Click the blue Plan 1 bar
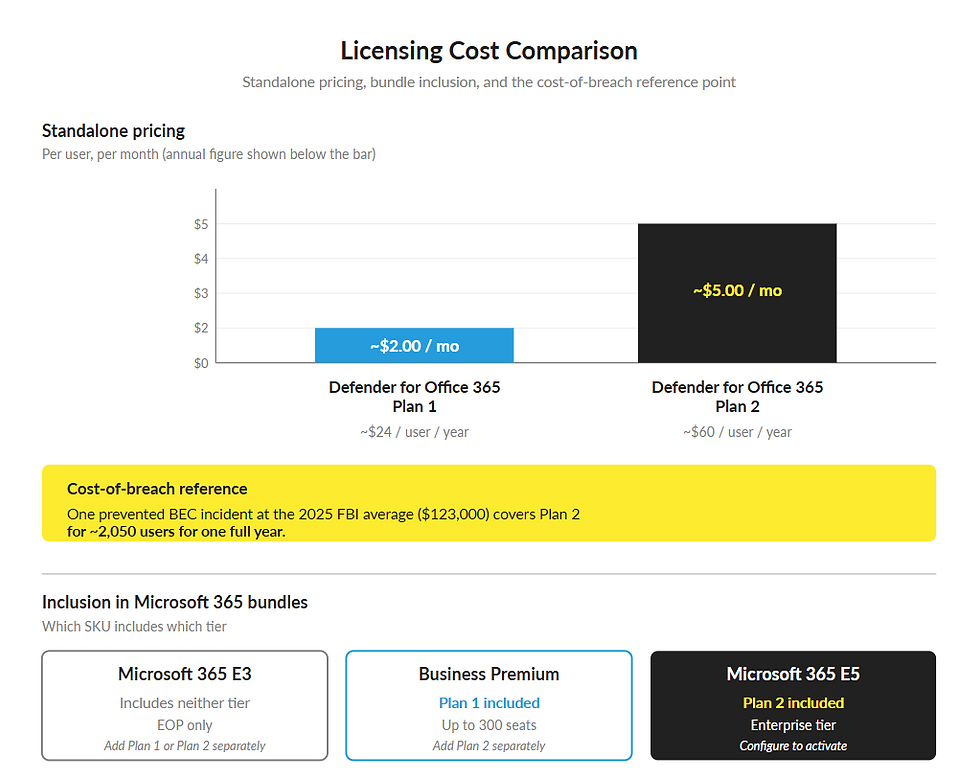 [x=414, y=345]
